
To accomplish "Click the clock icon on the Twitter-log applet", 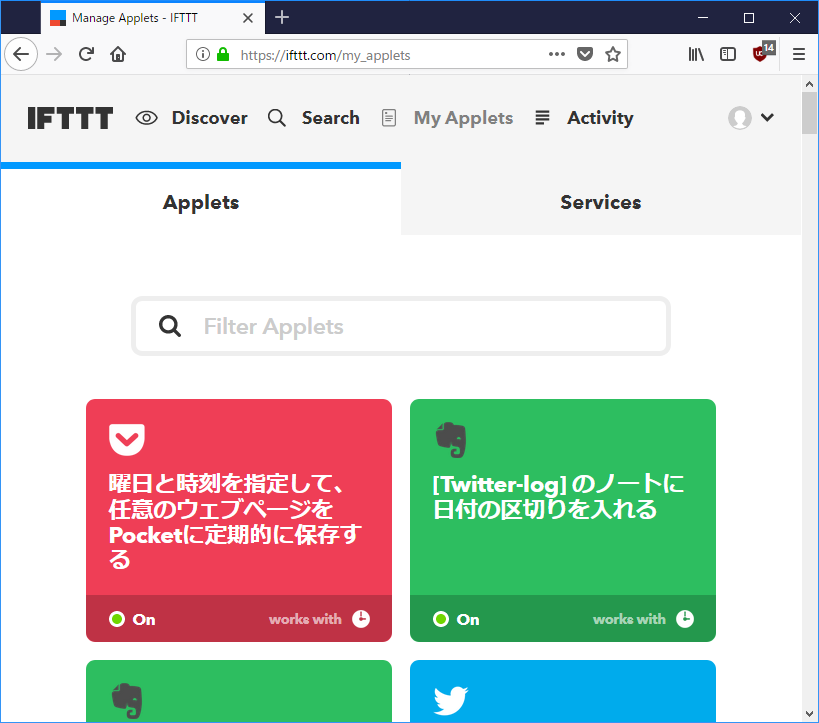I will 685,619.
